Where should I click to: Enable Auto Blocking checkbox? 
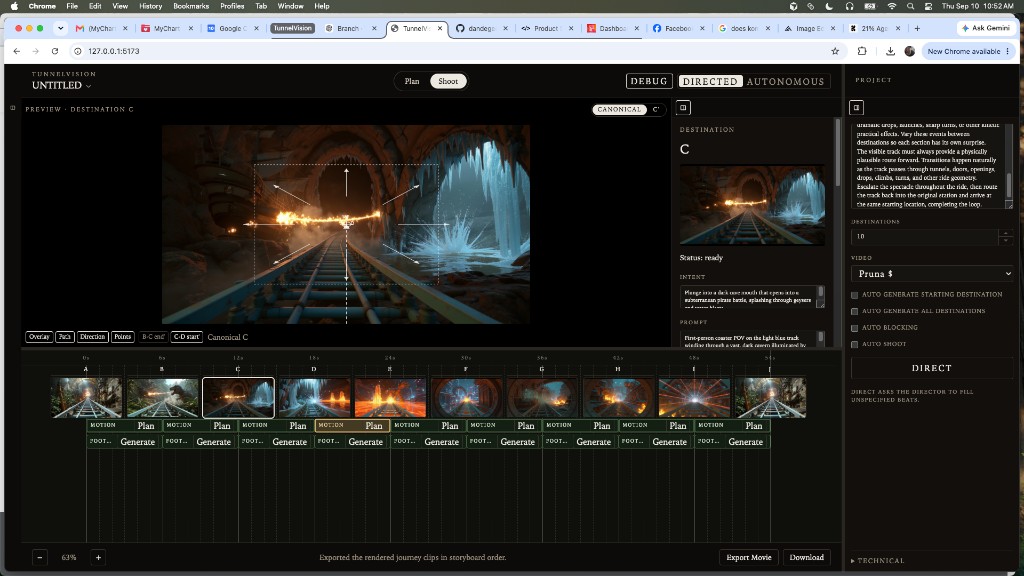pyautogui.click(x=854, y=328)
